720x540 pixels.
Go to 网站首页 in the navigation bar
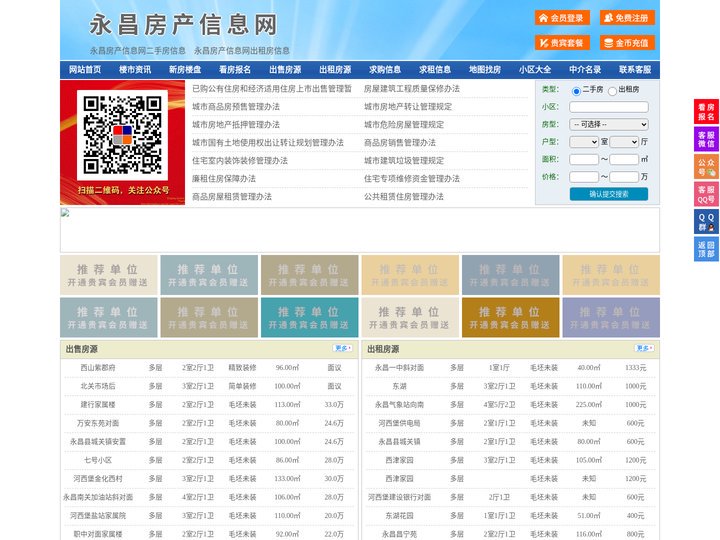coord(85,70)
